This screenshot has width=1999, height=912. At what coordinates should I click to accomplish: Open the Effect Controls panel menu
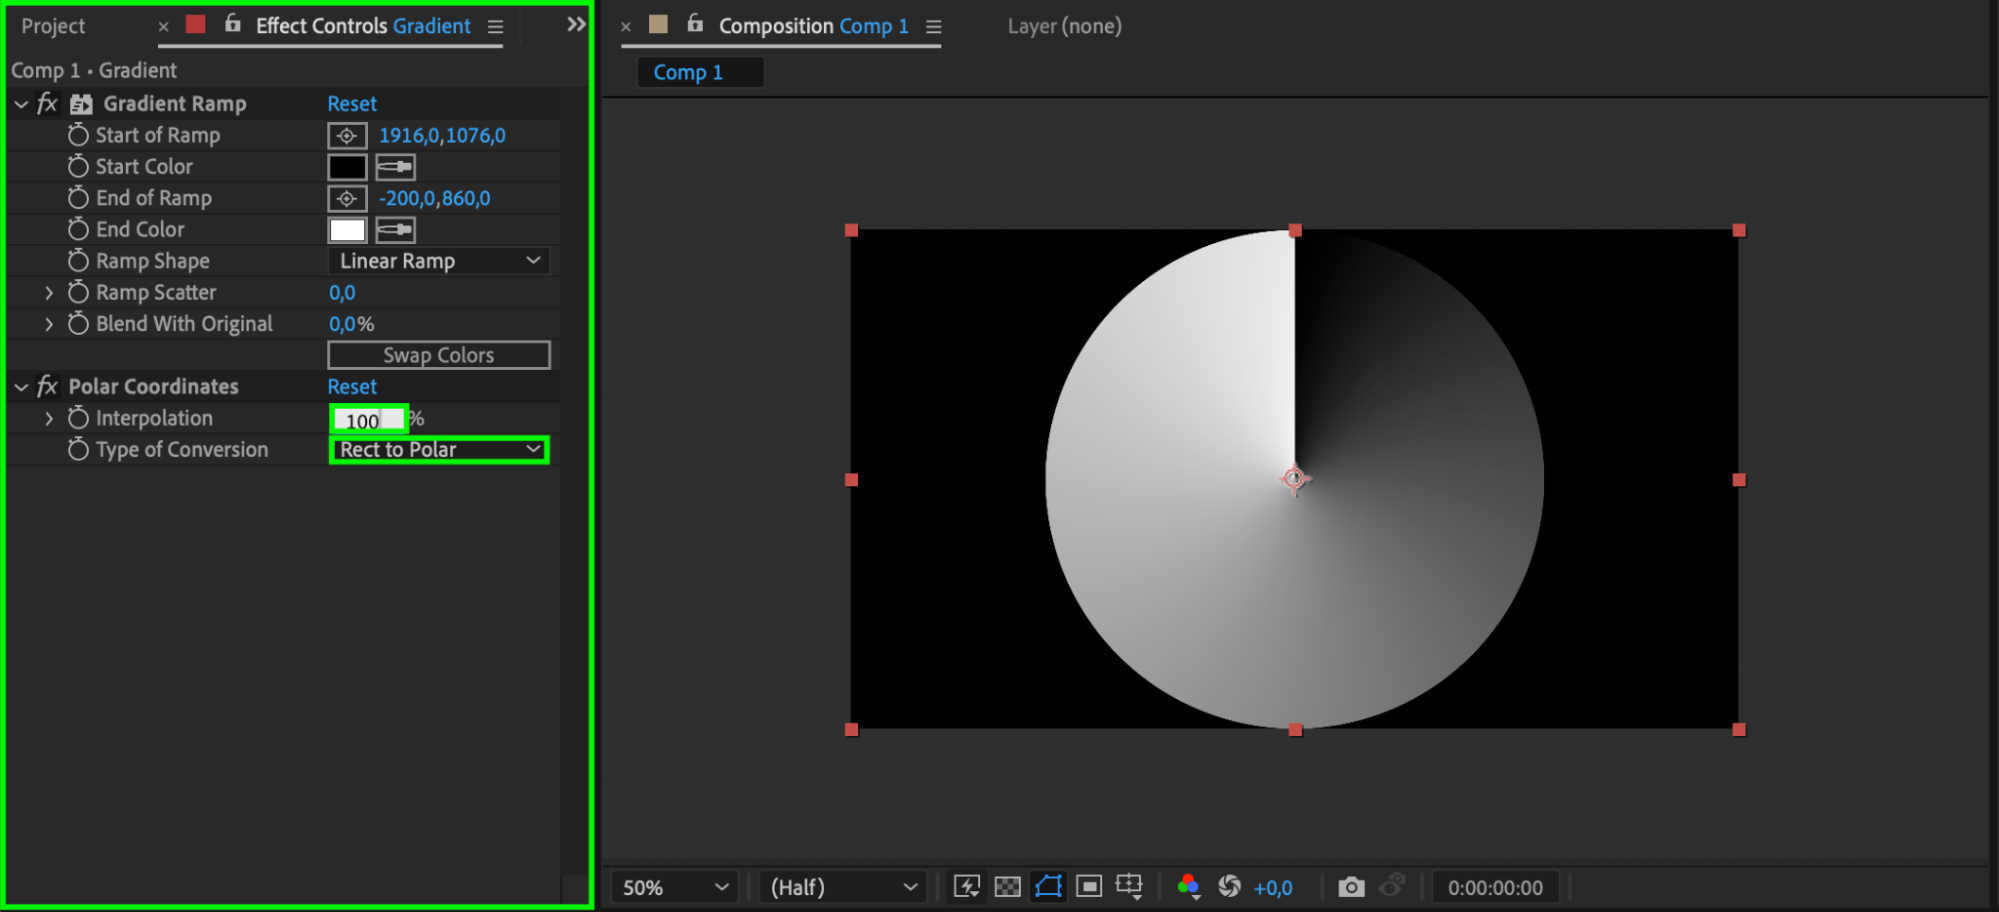point(495,27)
